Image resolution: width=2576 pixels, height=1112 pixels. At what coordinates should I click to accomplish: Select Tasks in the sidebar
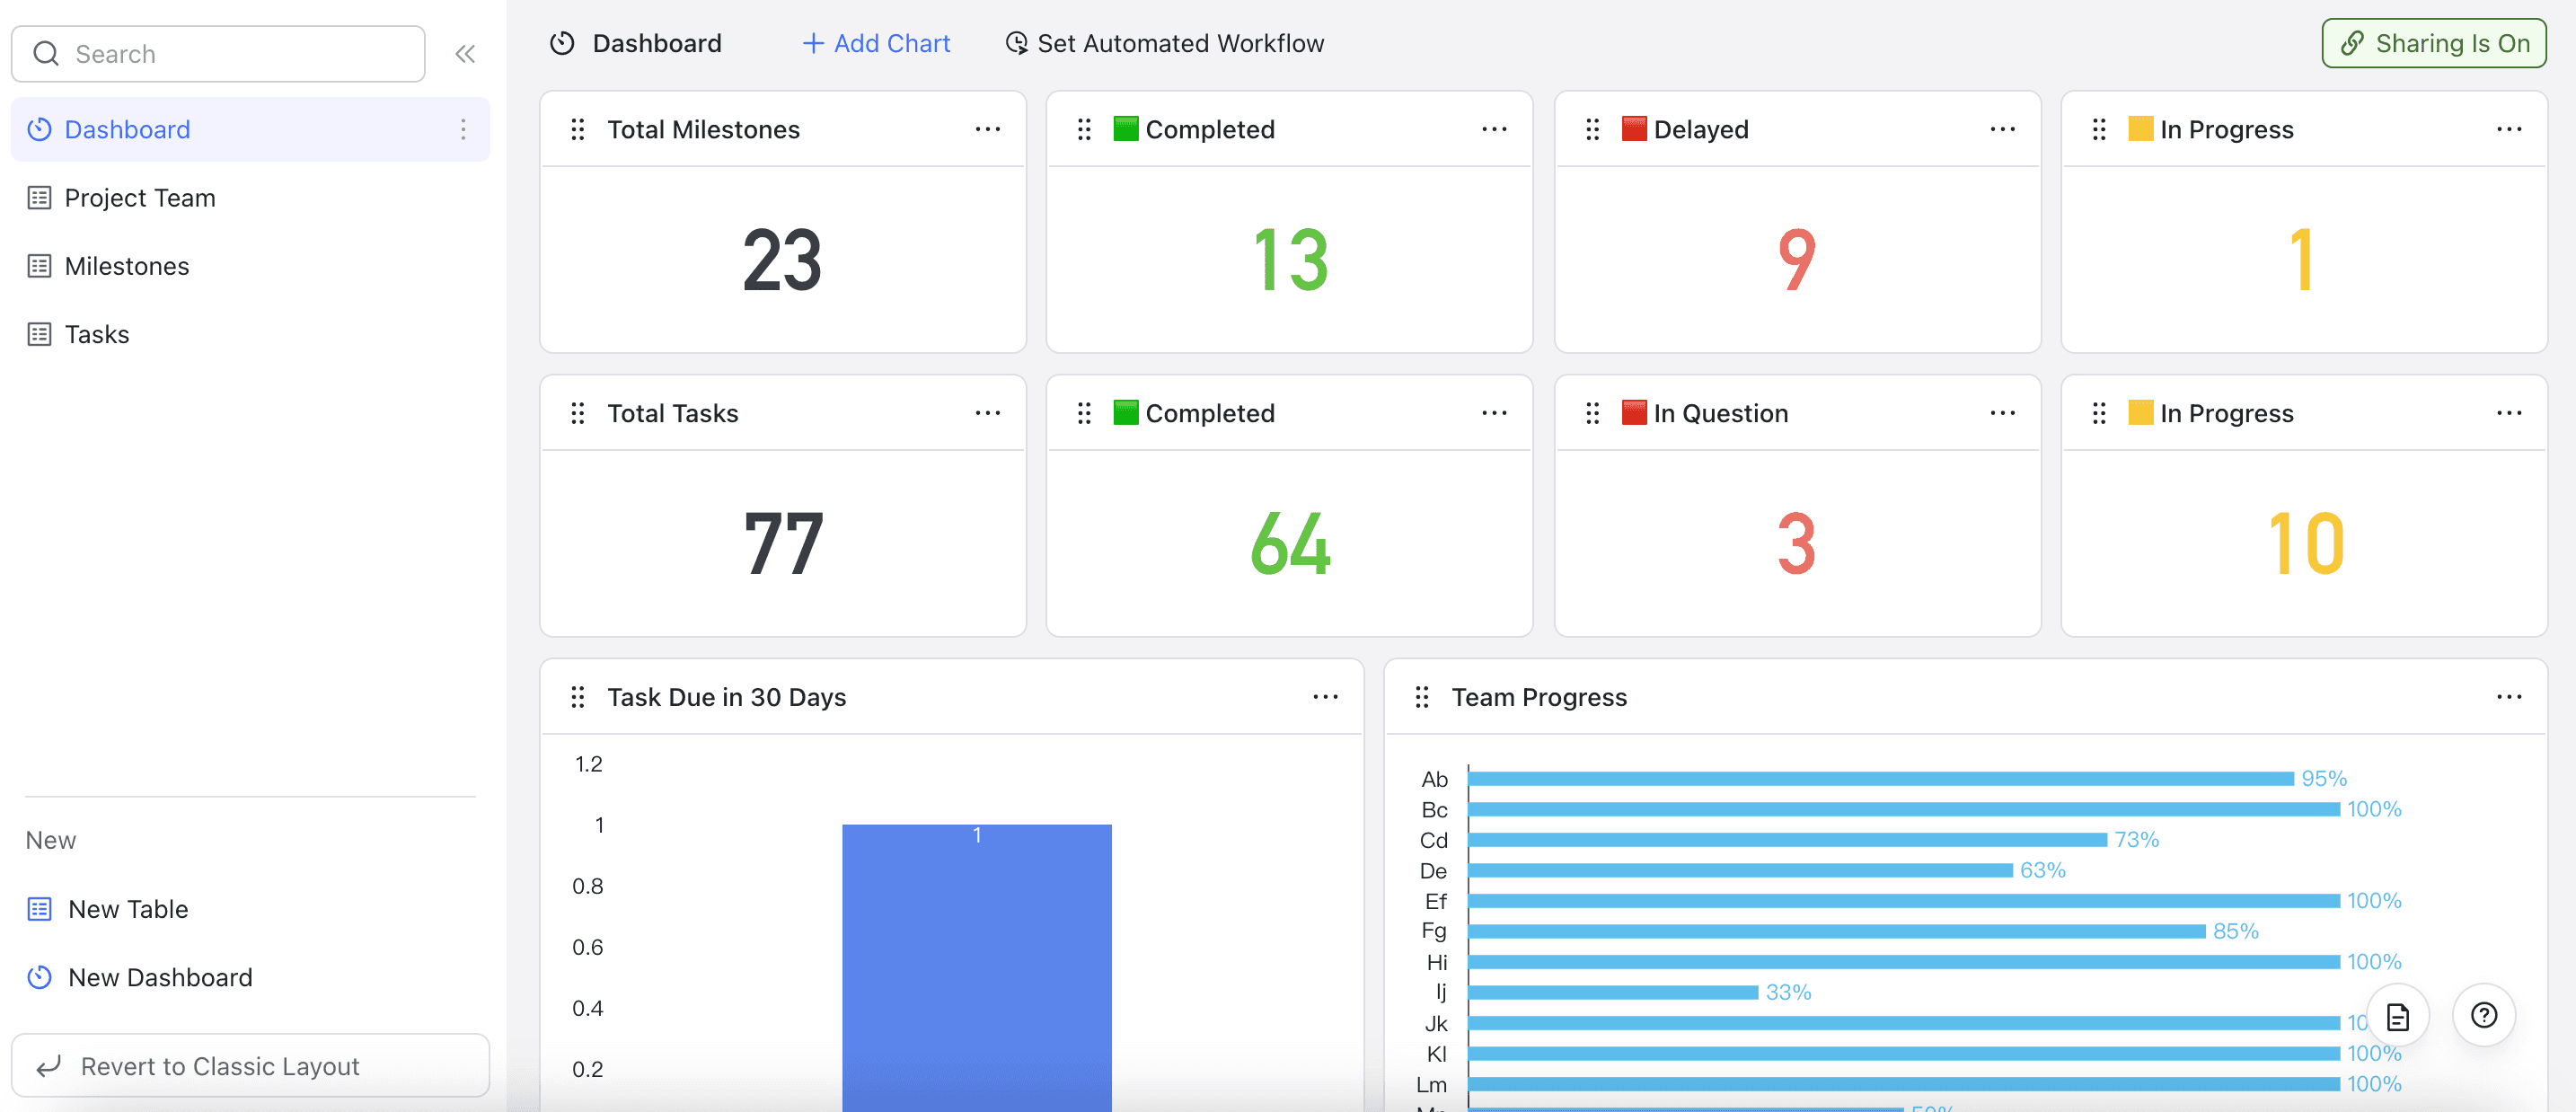point(96,334)
